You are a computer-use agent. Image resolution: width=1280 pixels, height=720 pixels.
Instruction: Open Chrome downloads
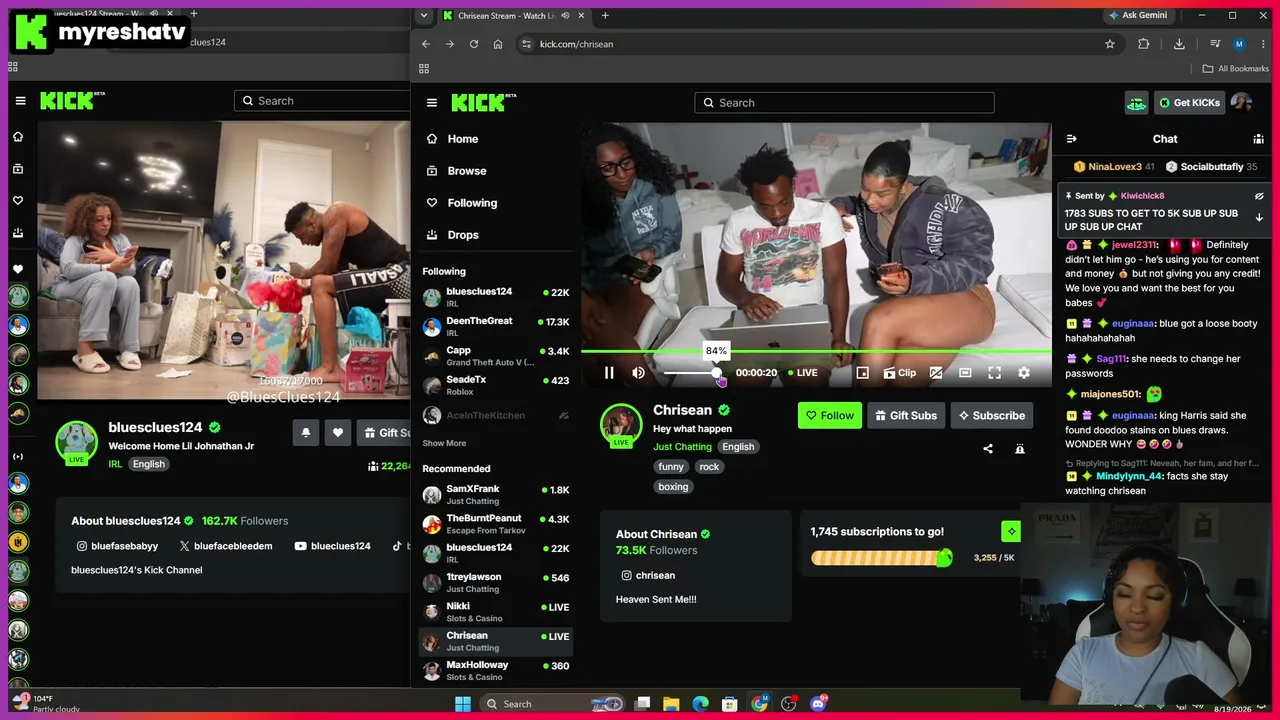pyautogui.click(x=1180, y=44)
